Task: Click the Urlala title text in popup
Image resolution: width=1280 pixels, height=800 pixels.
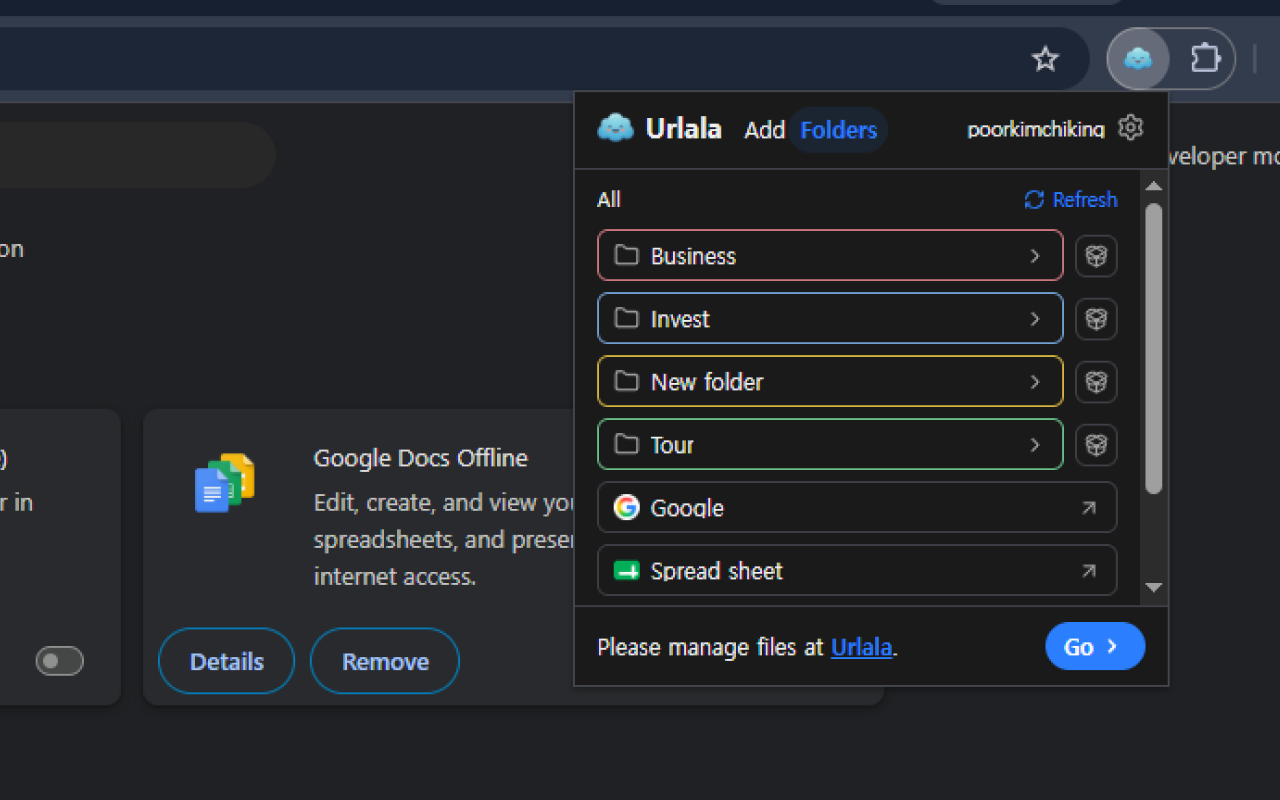Action: (684, 129)
